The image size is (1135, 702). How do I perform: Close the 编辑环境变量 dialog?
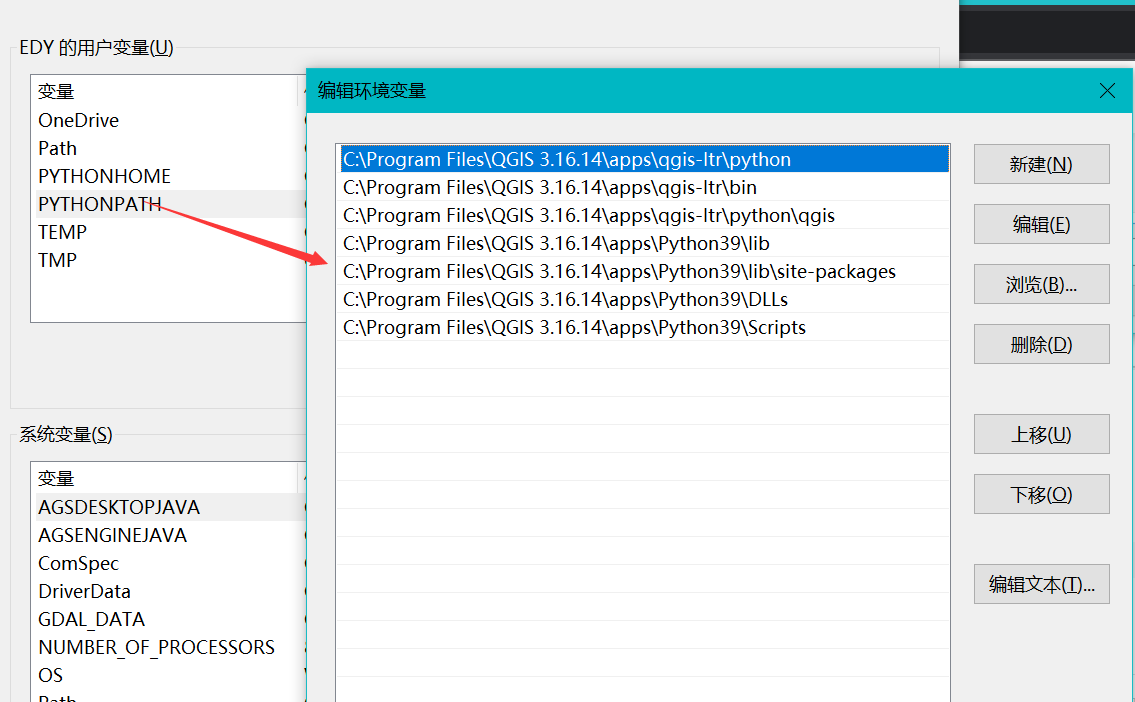[x=1107, y=90]
